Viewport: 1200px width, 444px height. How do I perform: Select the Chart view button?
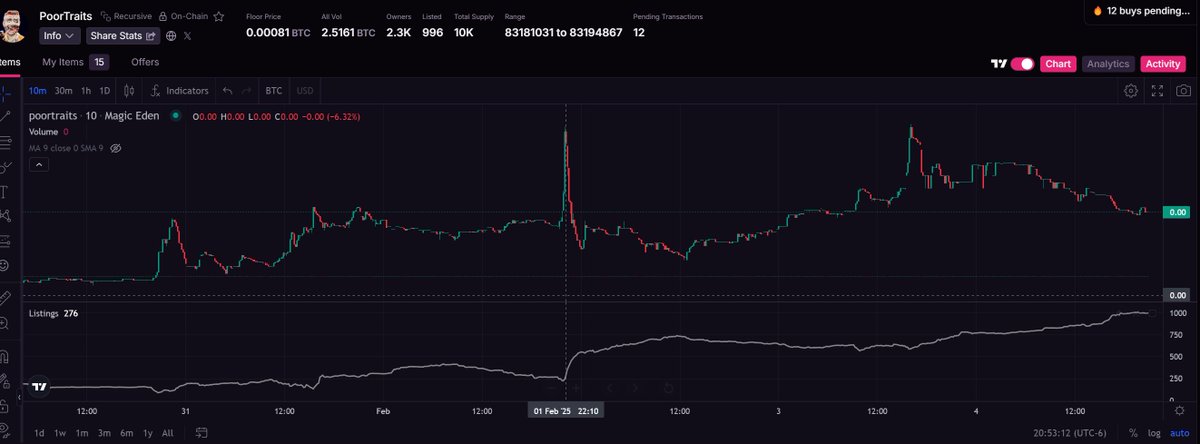(x=1058, y=64)
